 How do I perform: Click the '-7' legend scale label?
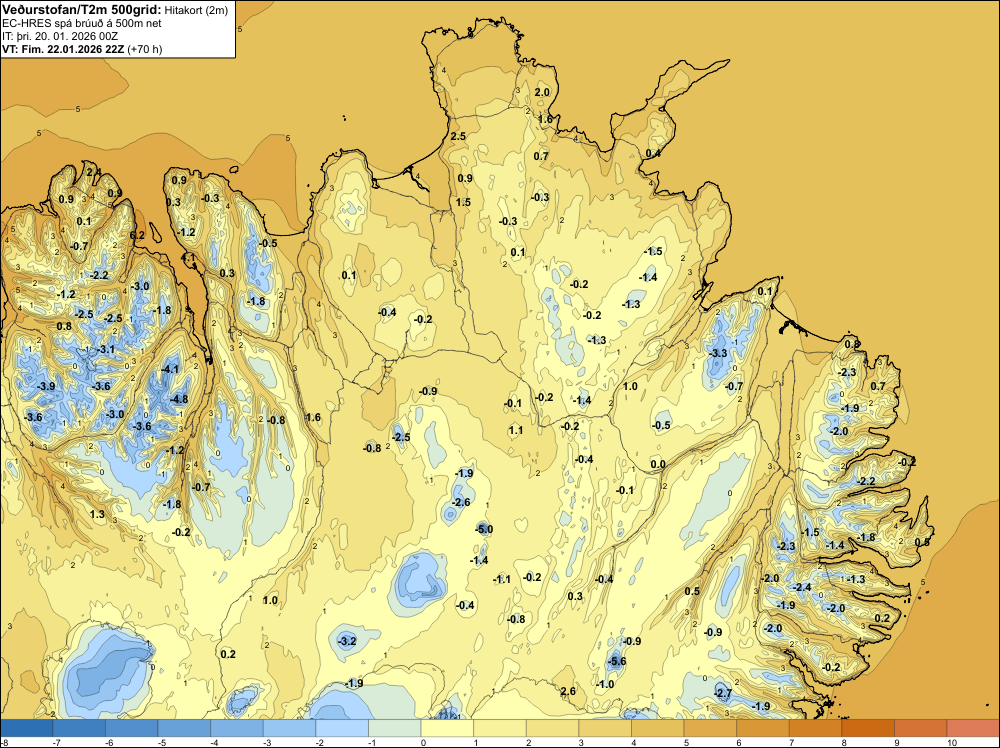tap(56, 742)
